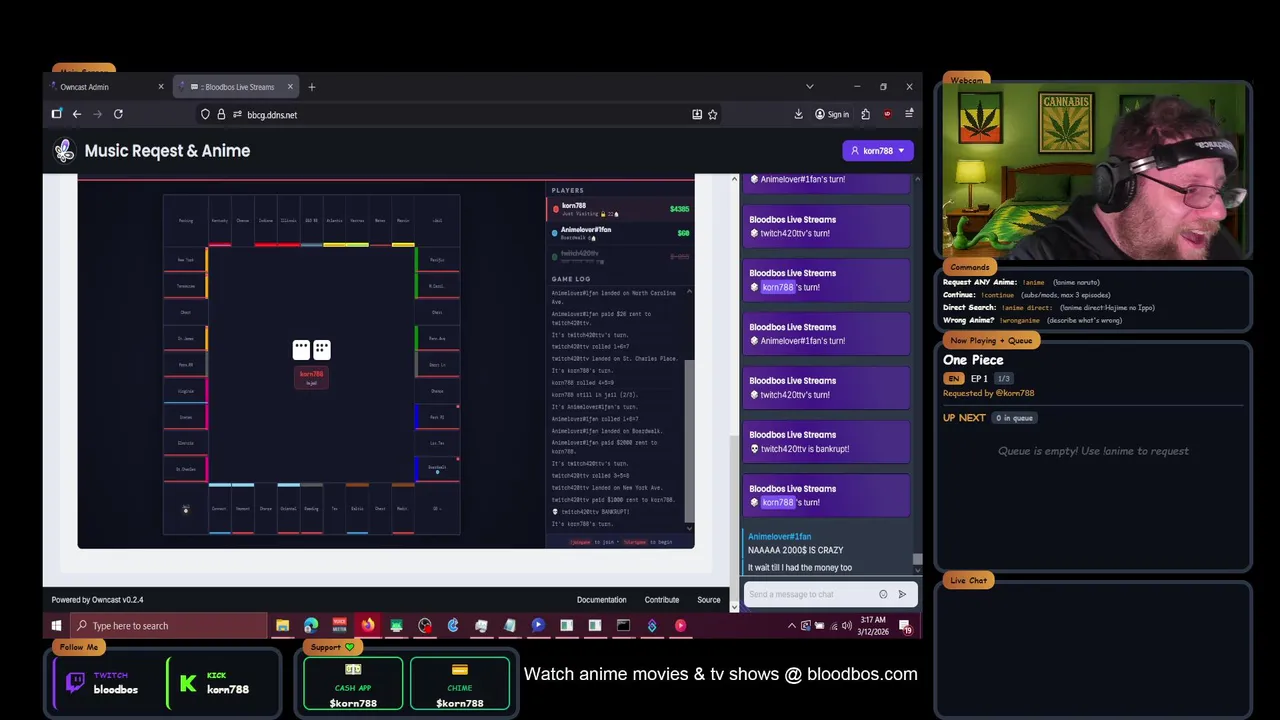Close the Owncast Admin tab
1280x720 pixels.
160,87
